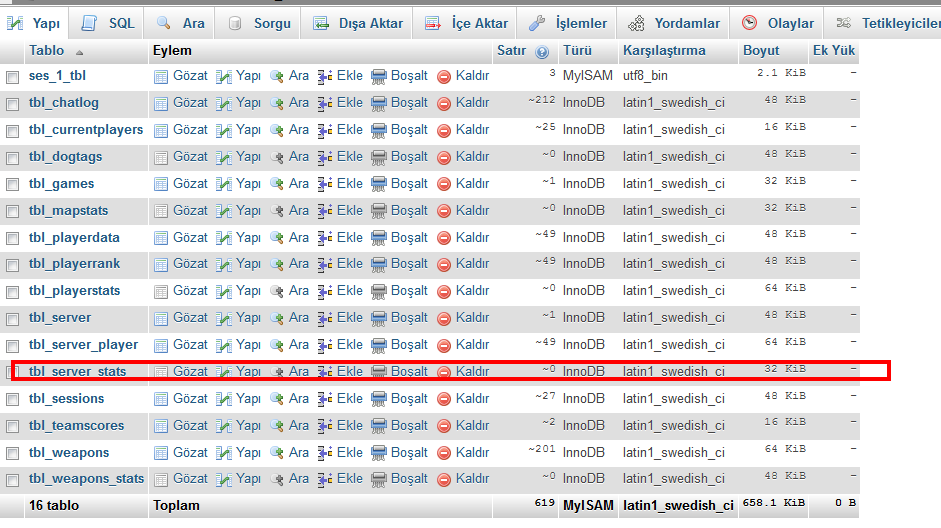Image resolution: width=941 pixels, height=528 pixels.
Task: Click the Yordamlar tab
Action: (x=675, y=22)
